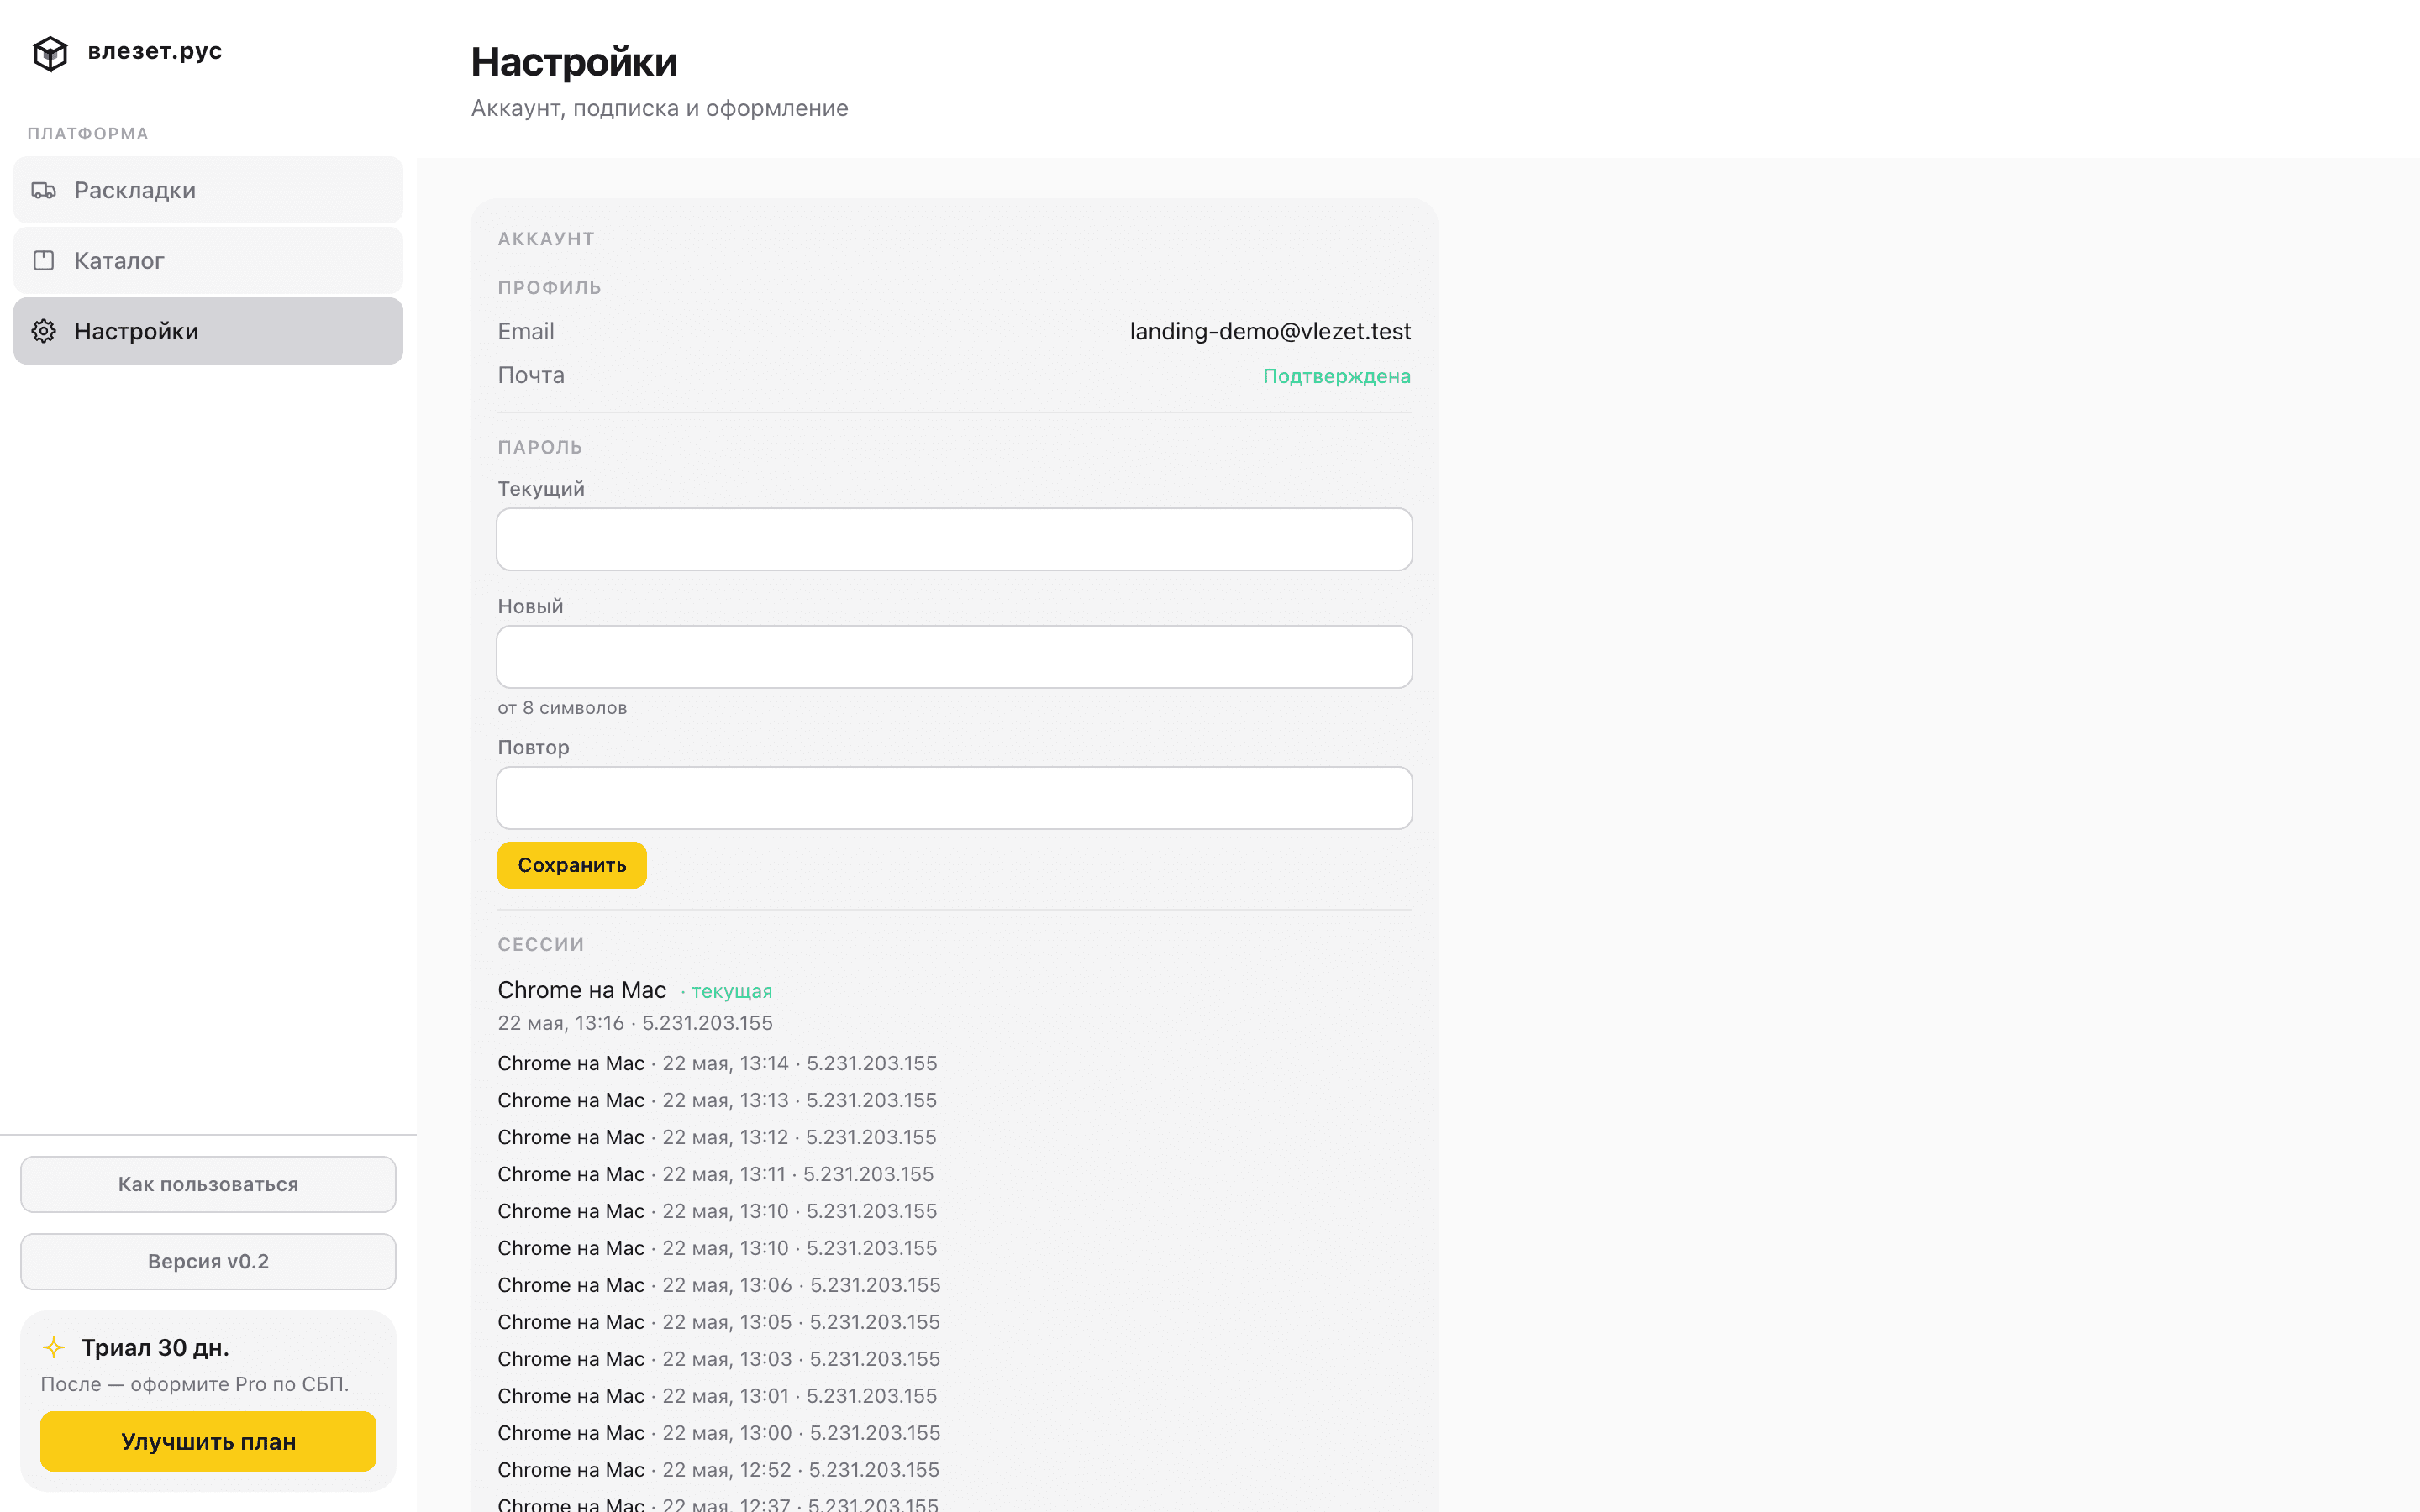2420x1512 pixels.
Task: Click the ПРОФИЛЬ section header
Action: (550, 287)
